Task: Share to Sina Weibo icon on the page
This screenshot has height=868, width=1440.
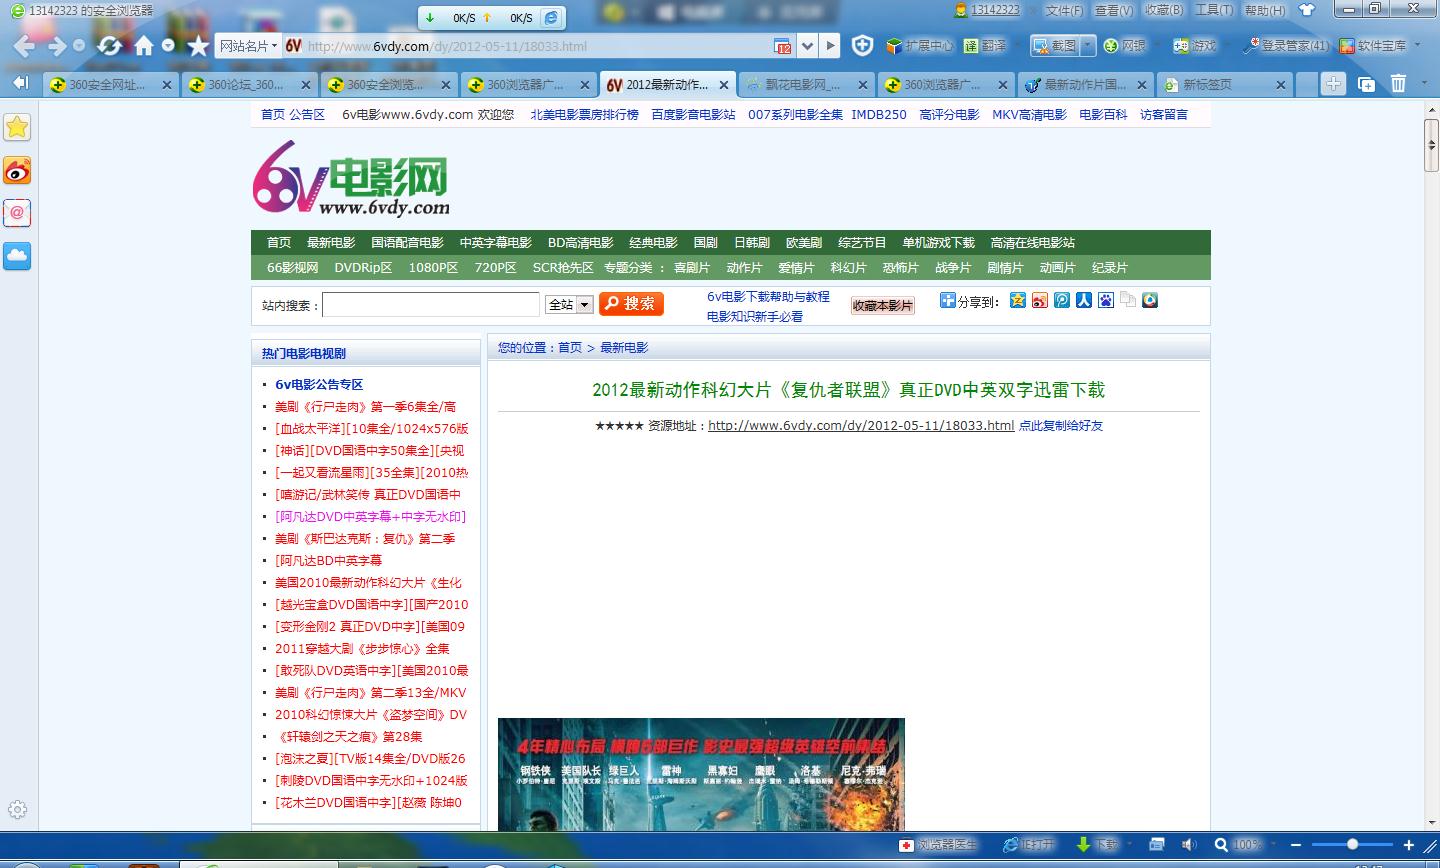Action: click(x=1040, y=300)
